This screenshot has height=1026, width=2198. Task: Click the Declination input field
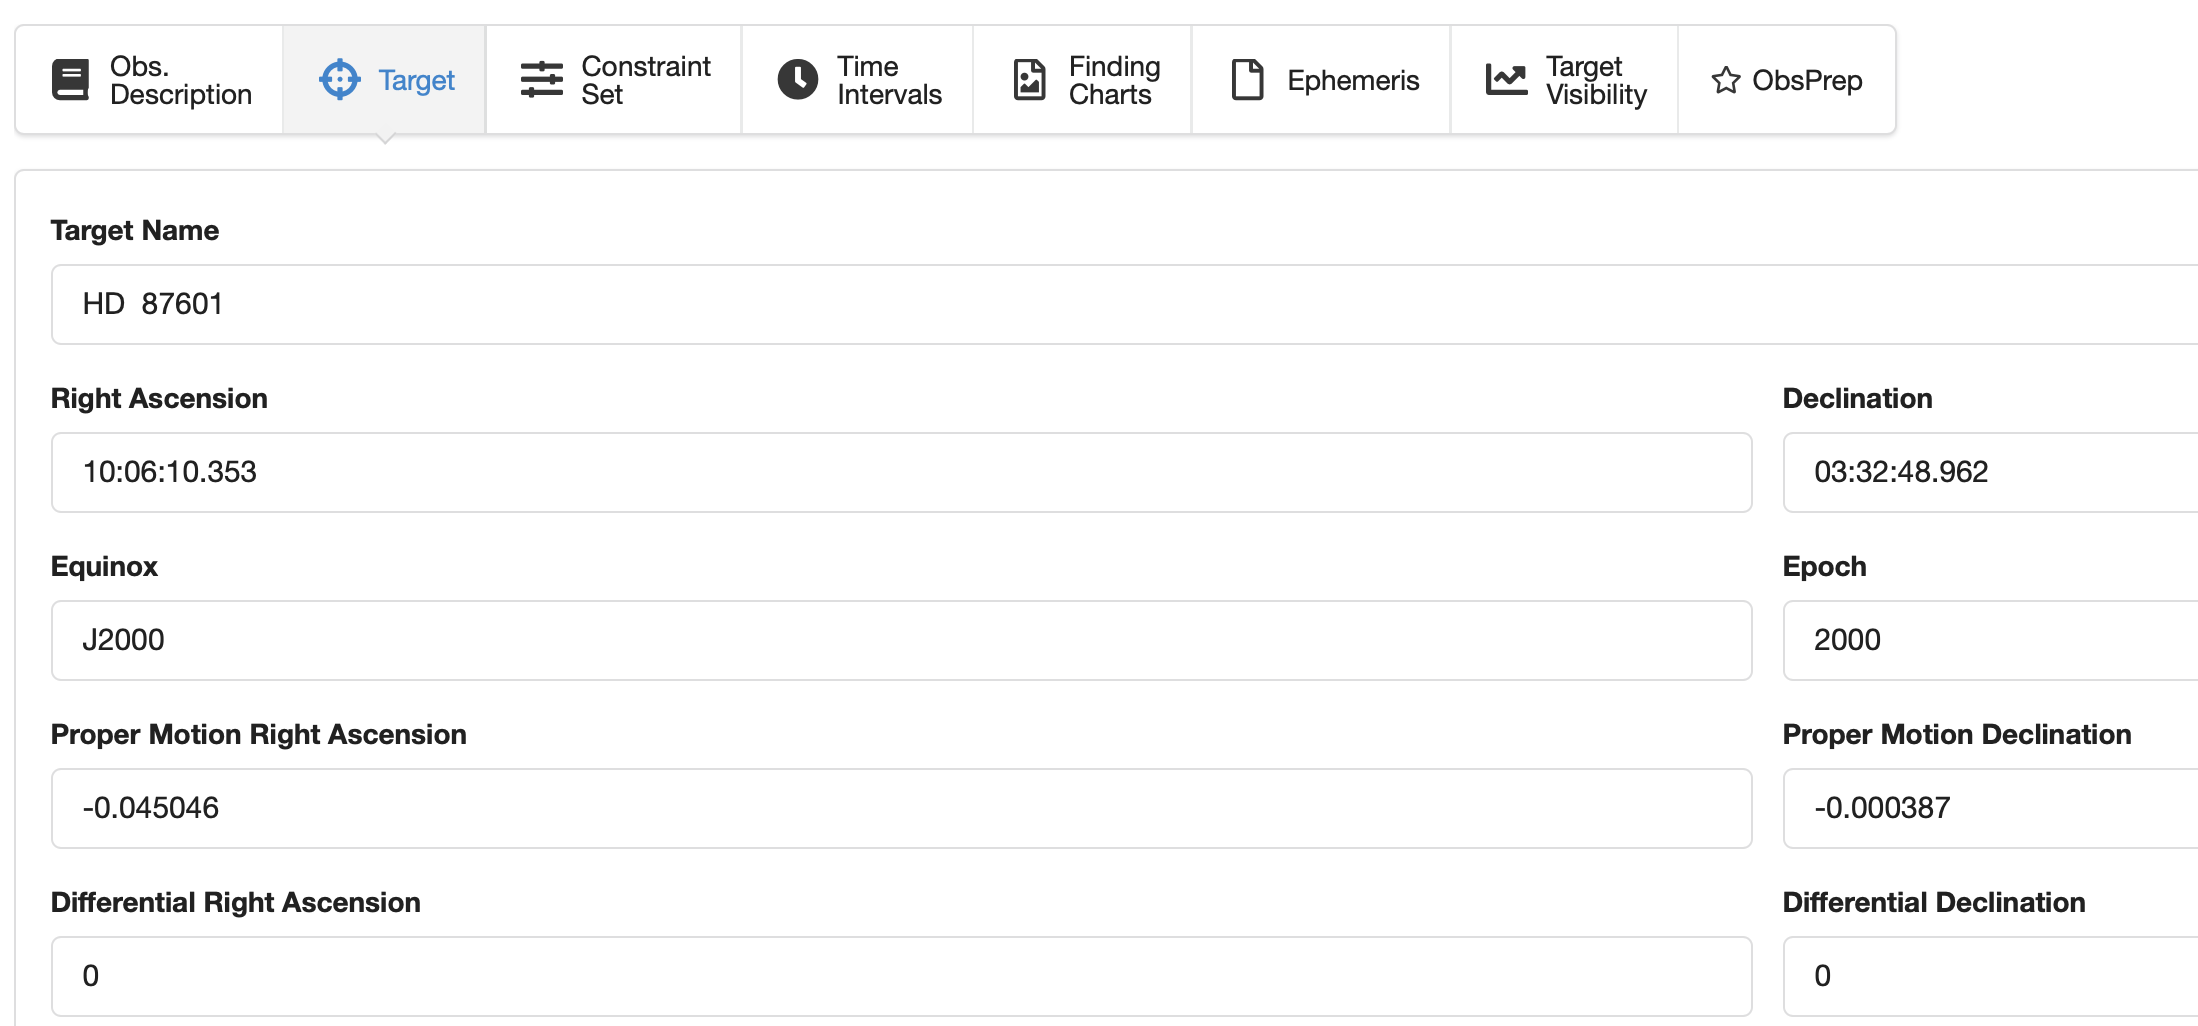tap(1990, 472)
